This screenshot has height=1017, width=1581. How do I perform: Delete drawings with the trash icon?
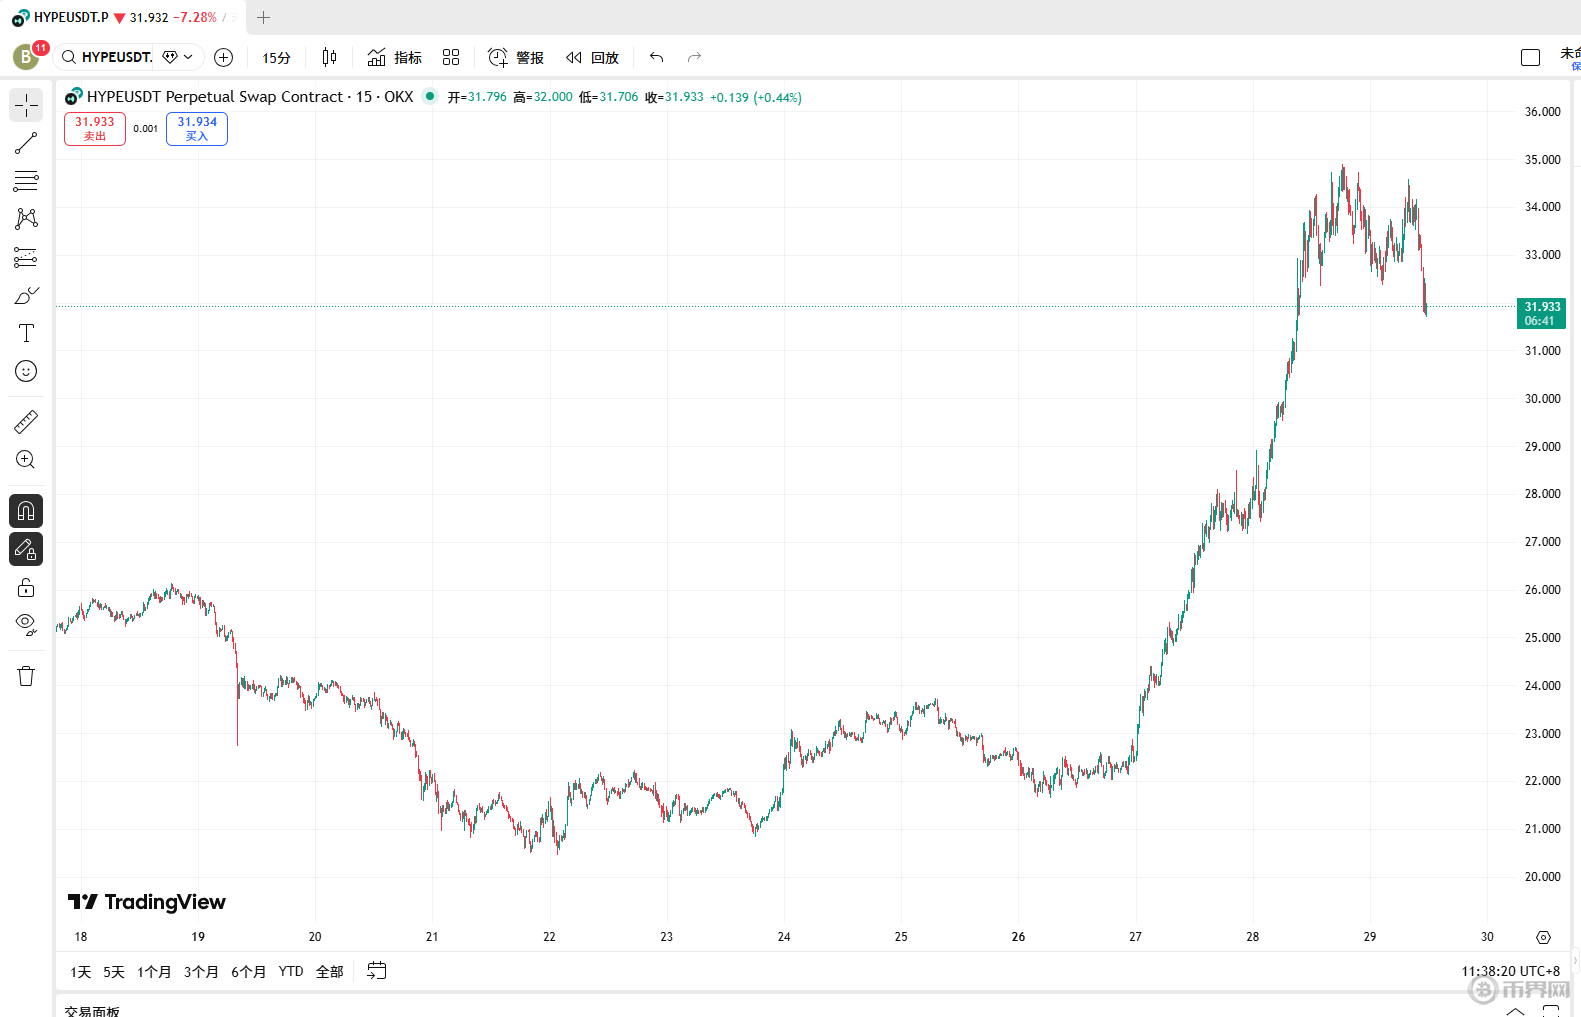(x=26, y=676)
